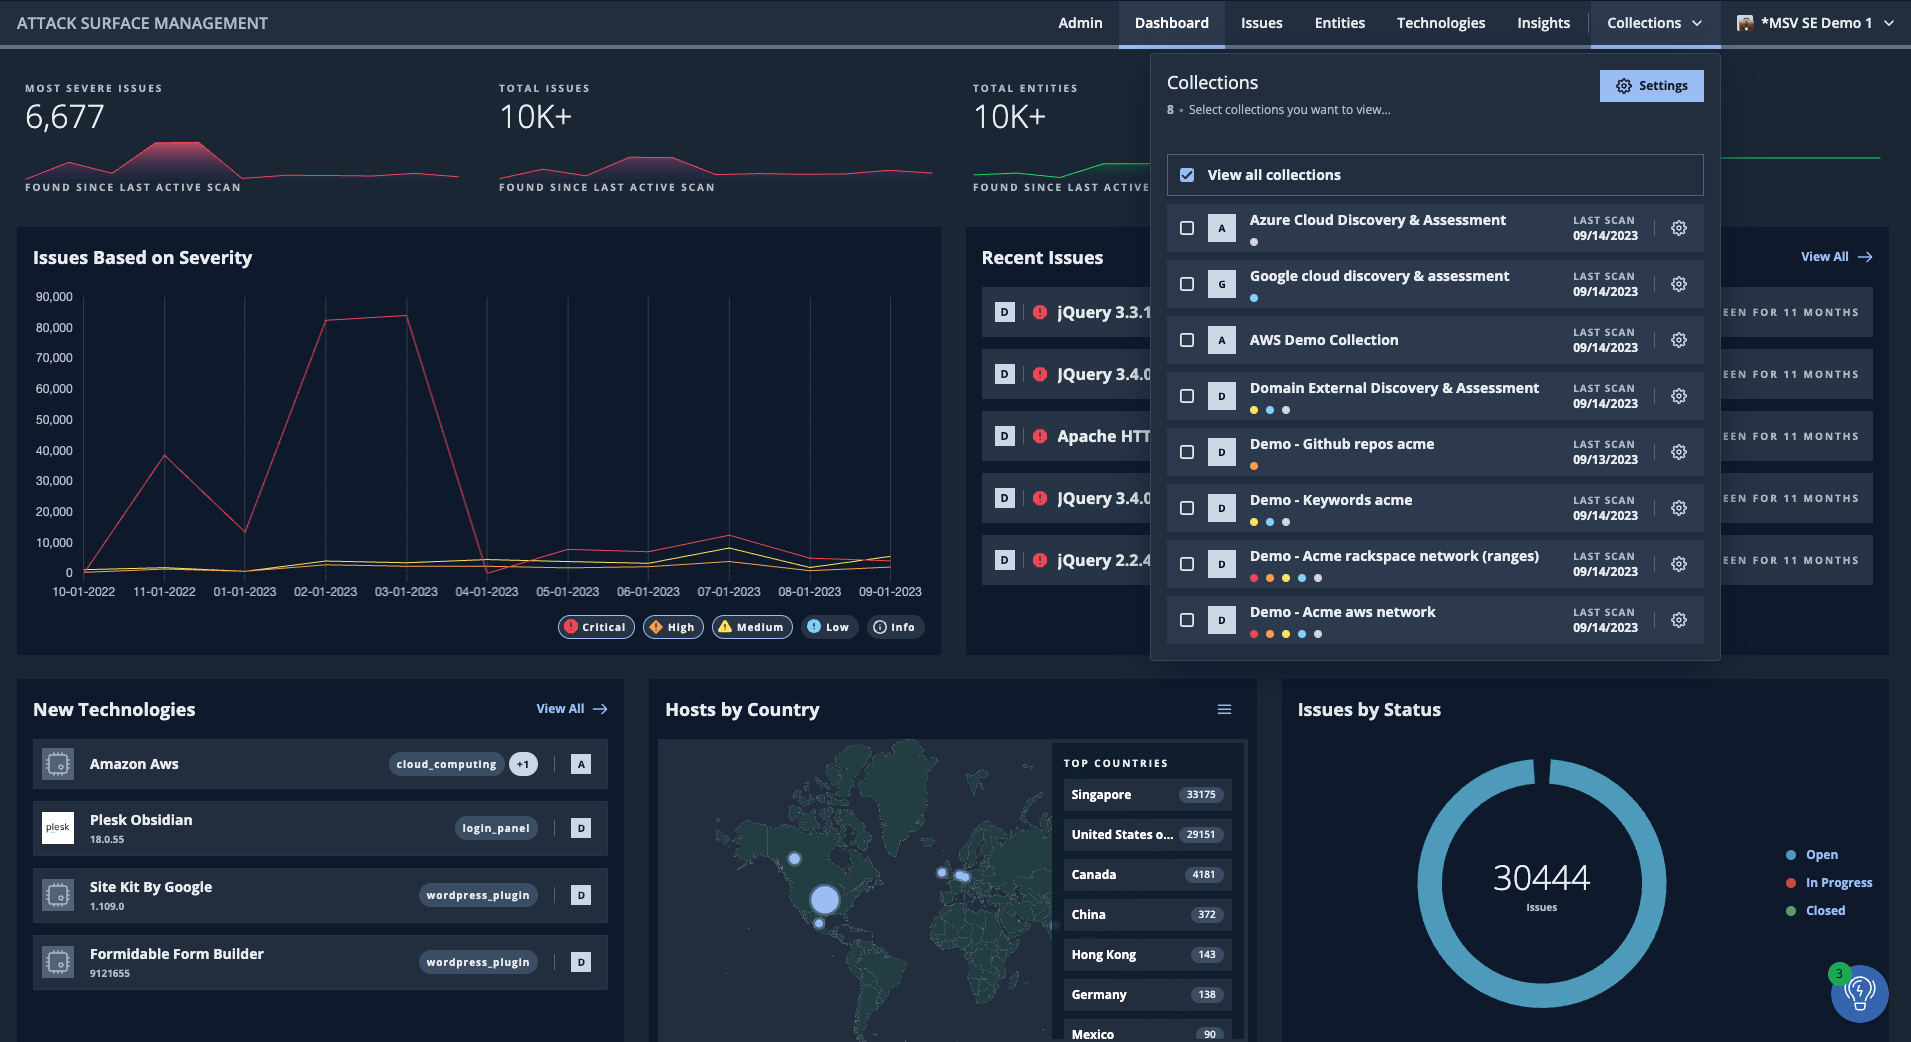
Task: Toggle High severity in chart legend
Action: [673, 627]
